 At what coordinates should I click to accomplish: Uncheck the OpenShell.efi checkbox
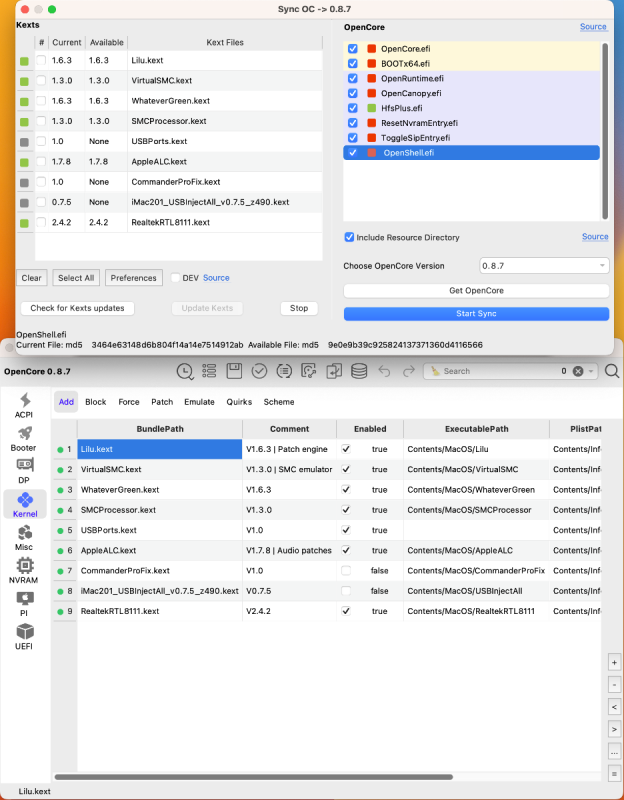[353, 153]
